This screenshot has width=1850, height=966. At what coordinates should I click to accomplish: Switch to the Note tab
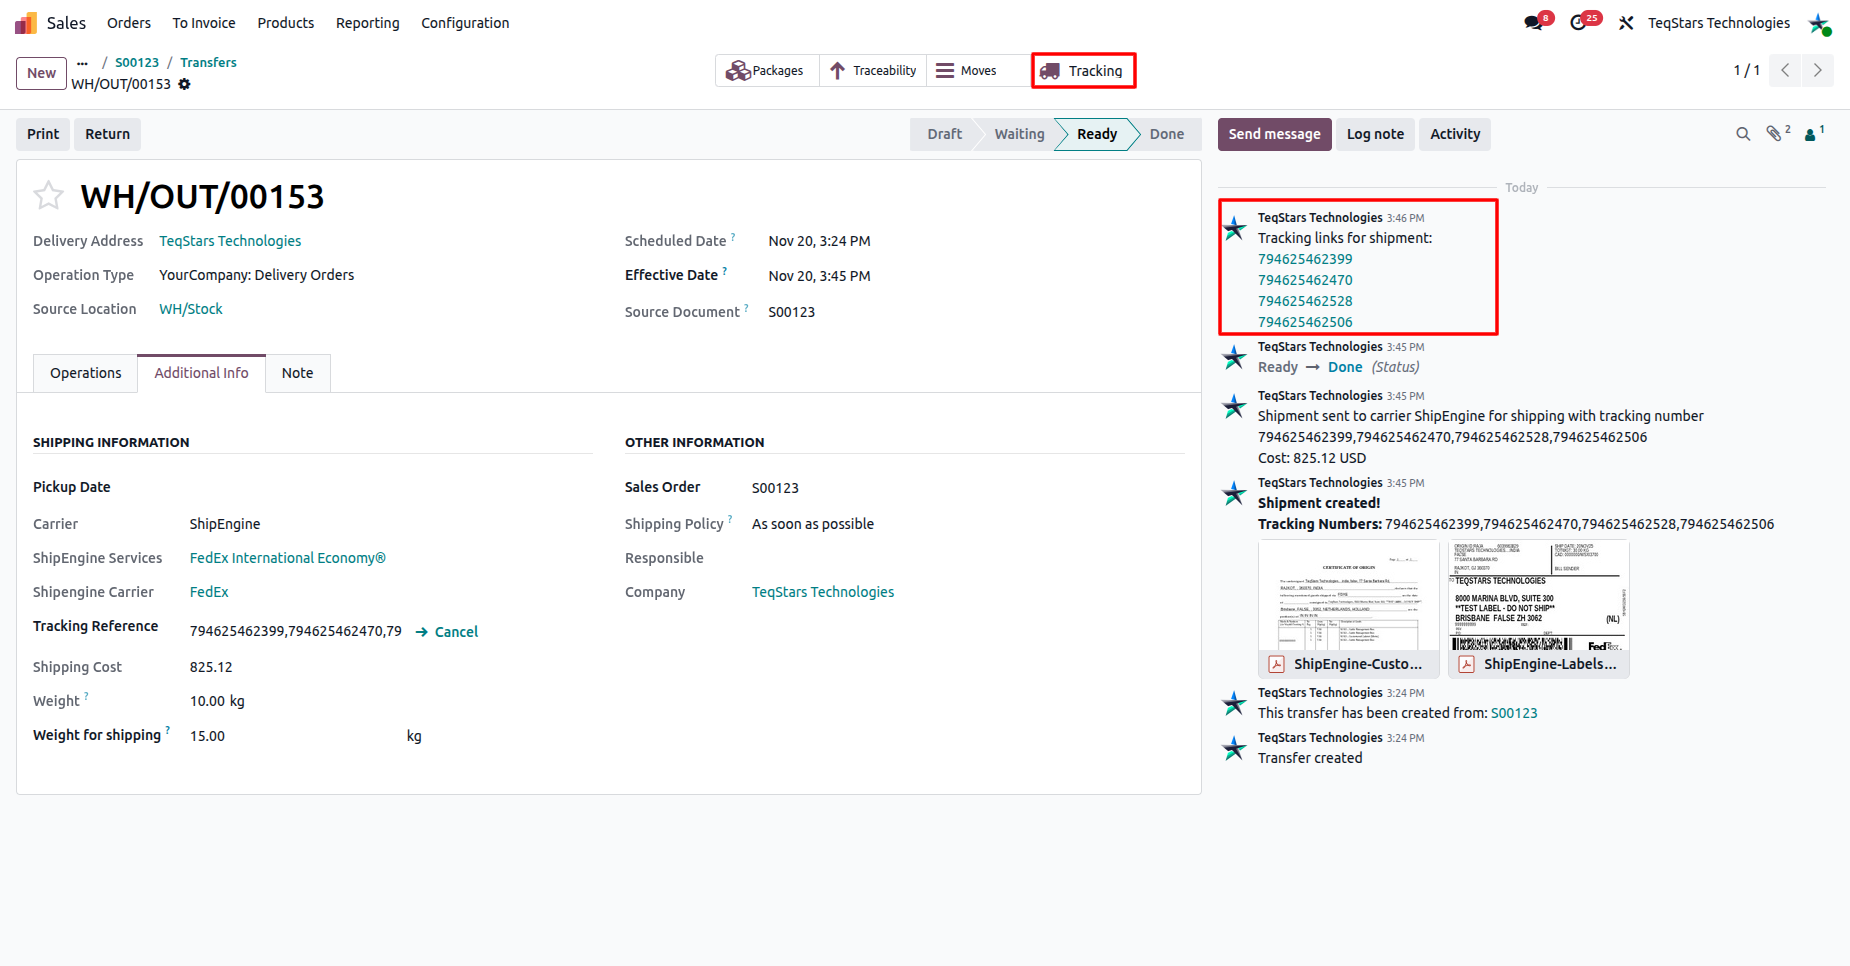298,373
